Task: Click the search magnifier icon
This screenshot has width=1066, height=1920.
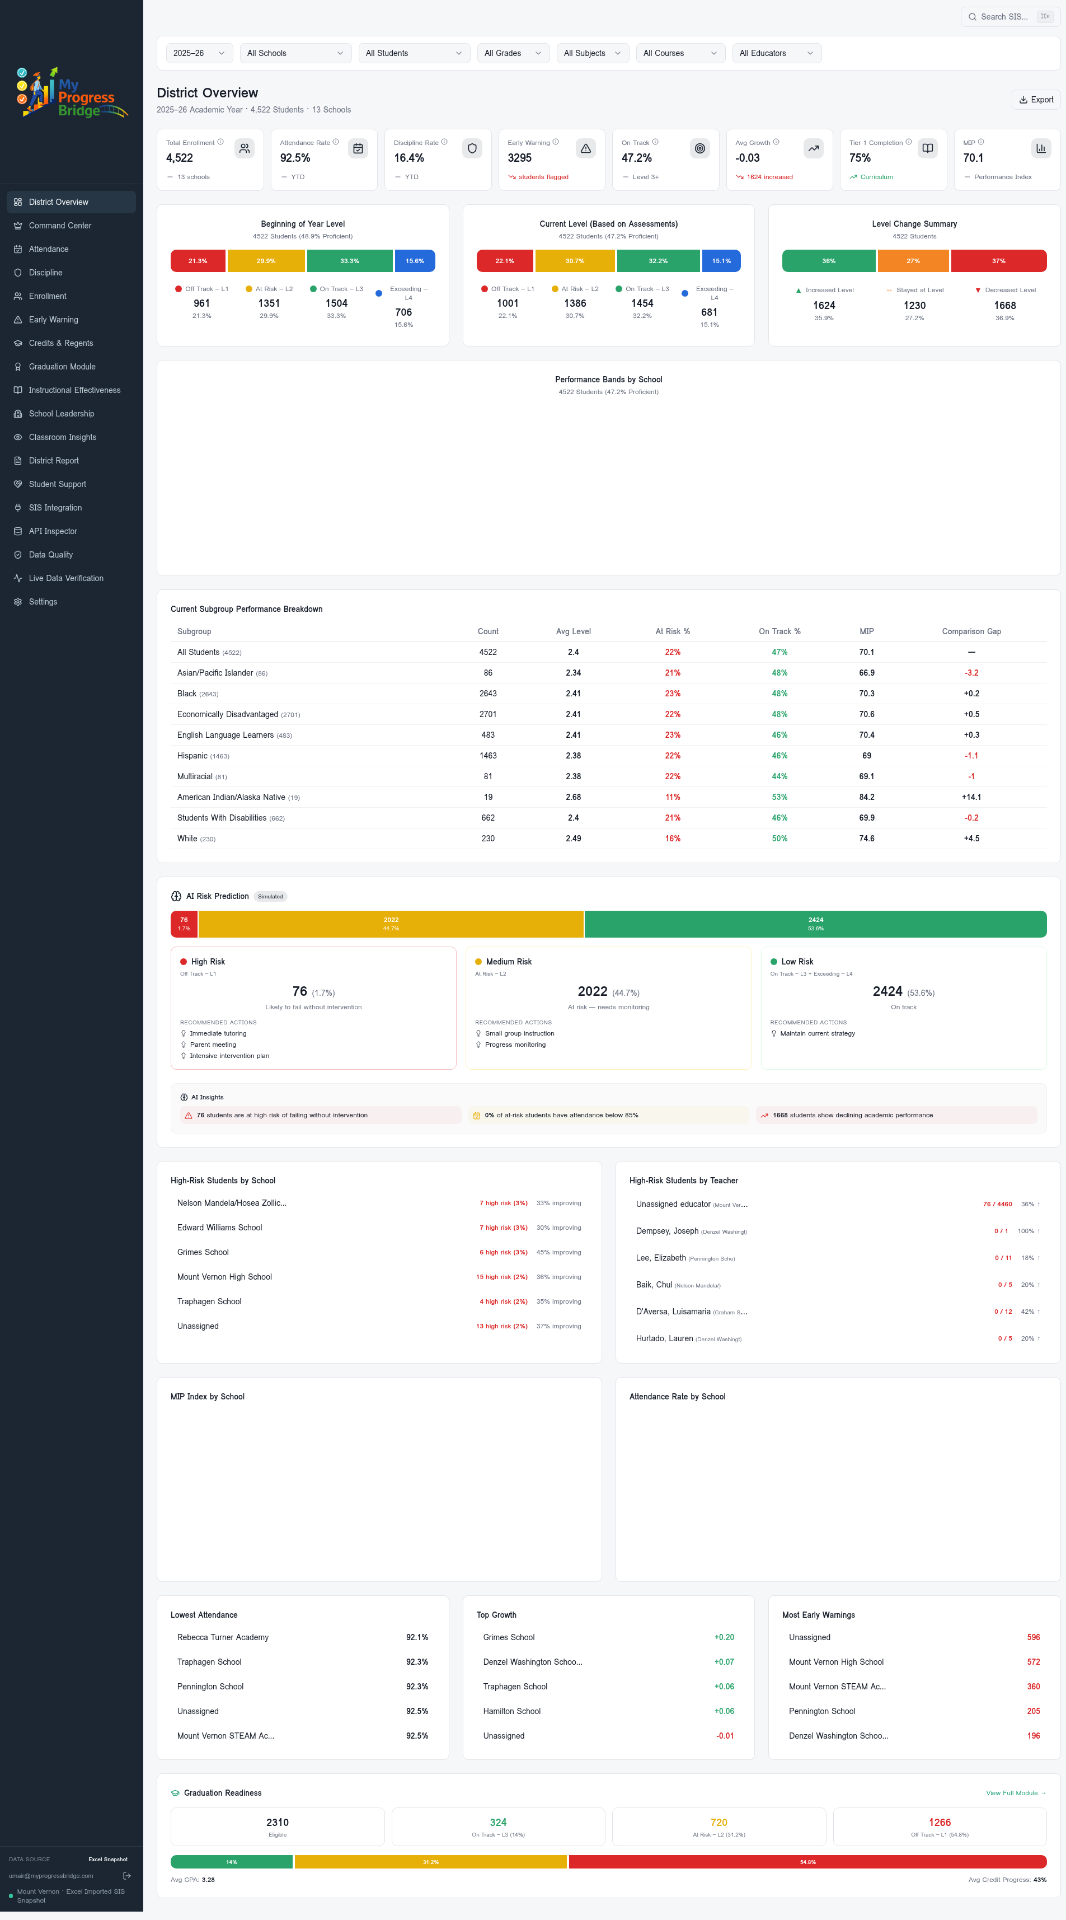Action: tap(972, 17)
